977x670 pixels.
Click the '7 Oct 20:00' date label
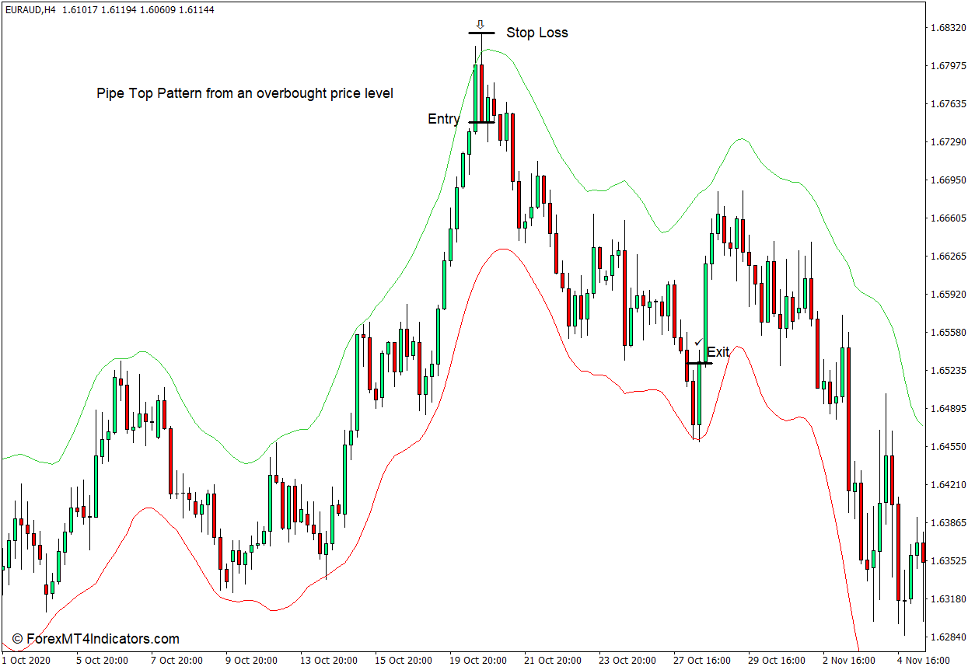tap(177, 660)
